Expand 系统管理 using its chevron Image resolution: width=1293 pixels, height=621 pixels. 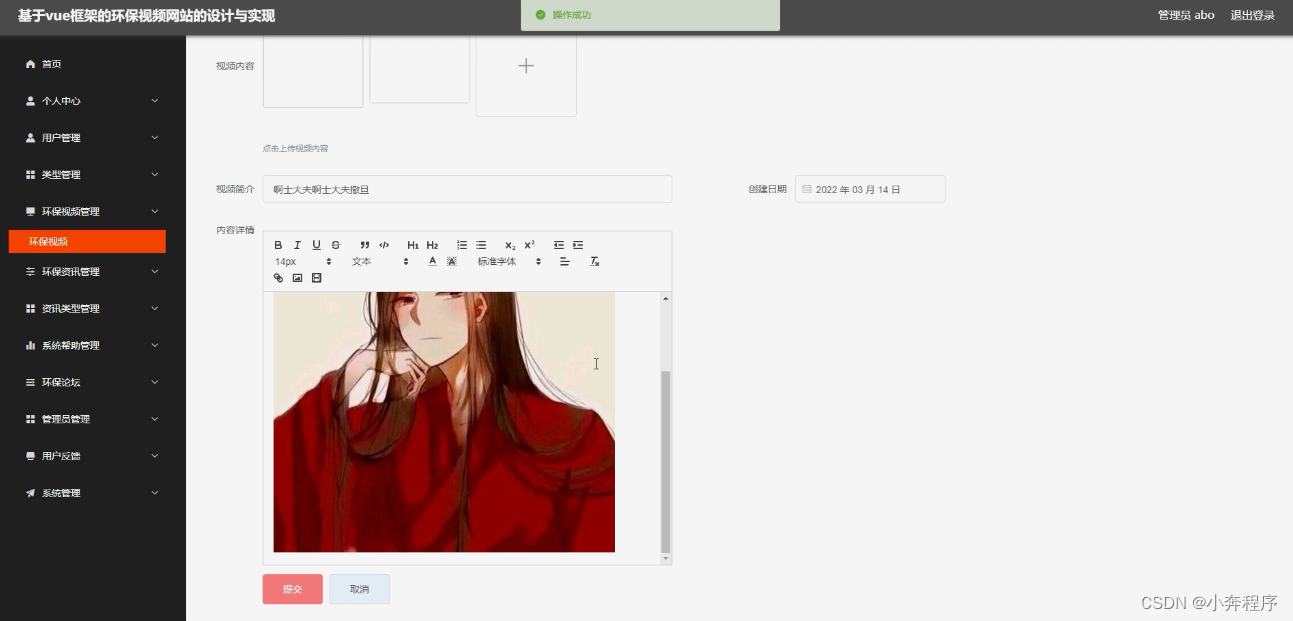pyautogui.click(x=155, y=493)
